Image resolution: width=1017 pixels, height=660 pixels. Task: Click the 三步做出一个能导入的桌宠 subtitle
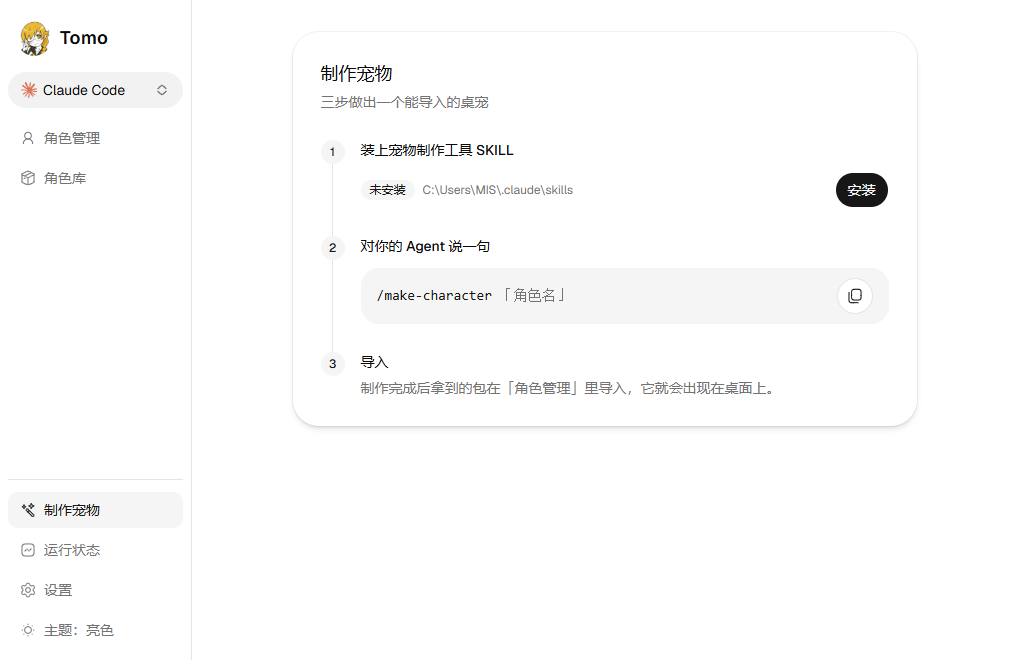404,102
